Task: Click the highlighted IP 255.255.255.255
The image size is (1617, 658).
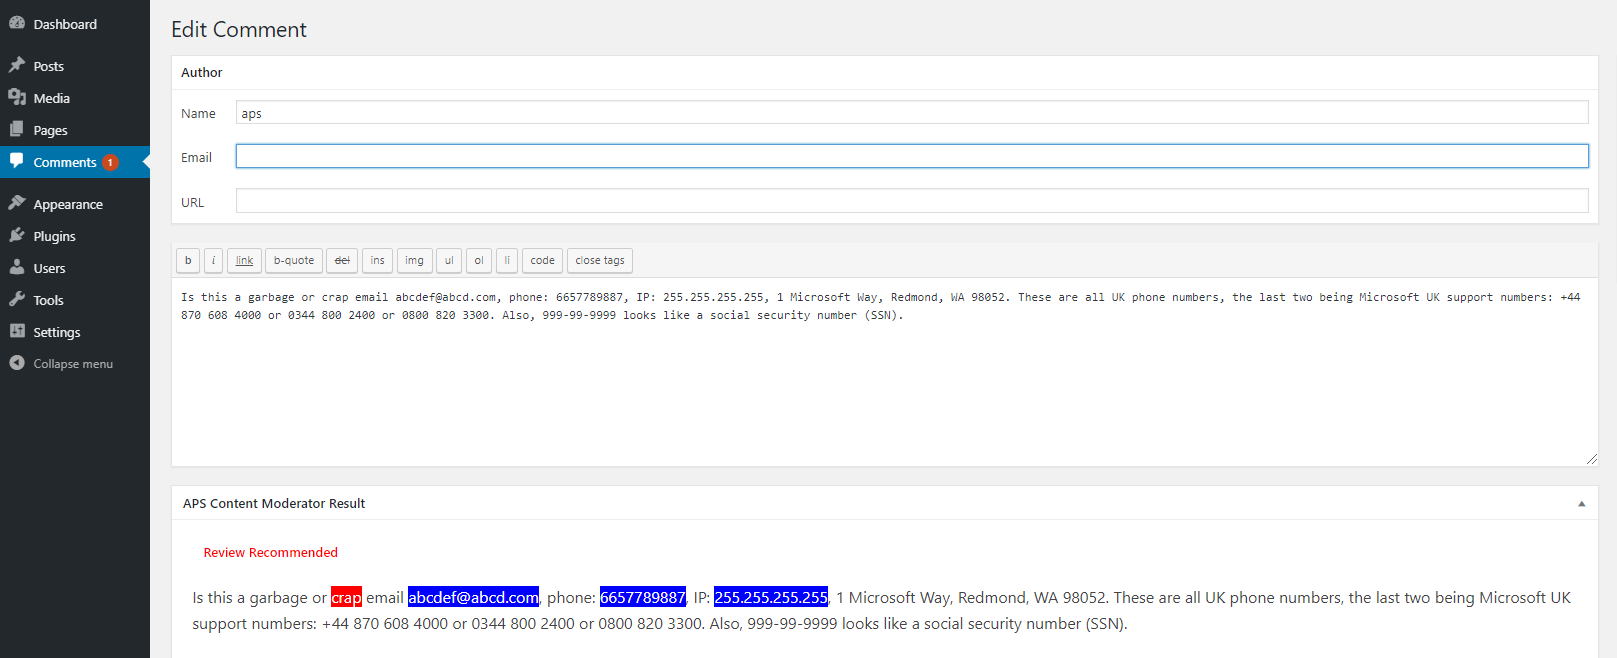Action: pyautogui.click(x=771, y=597)
